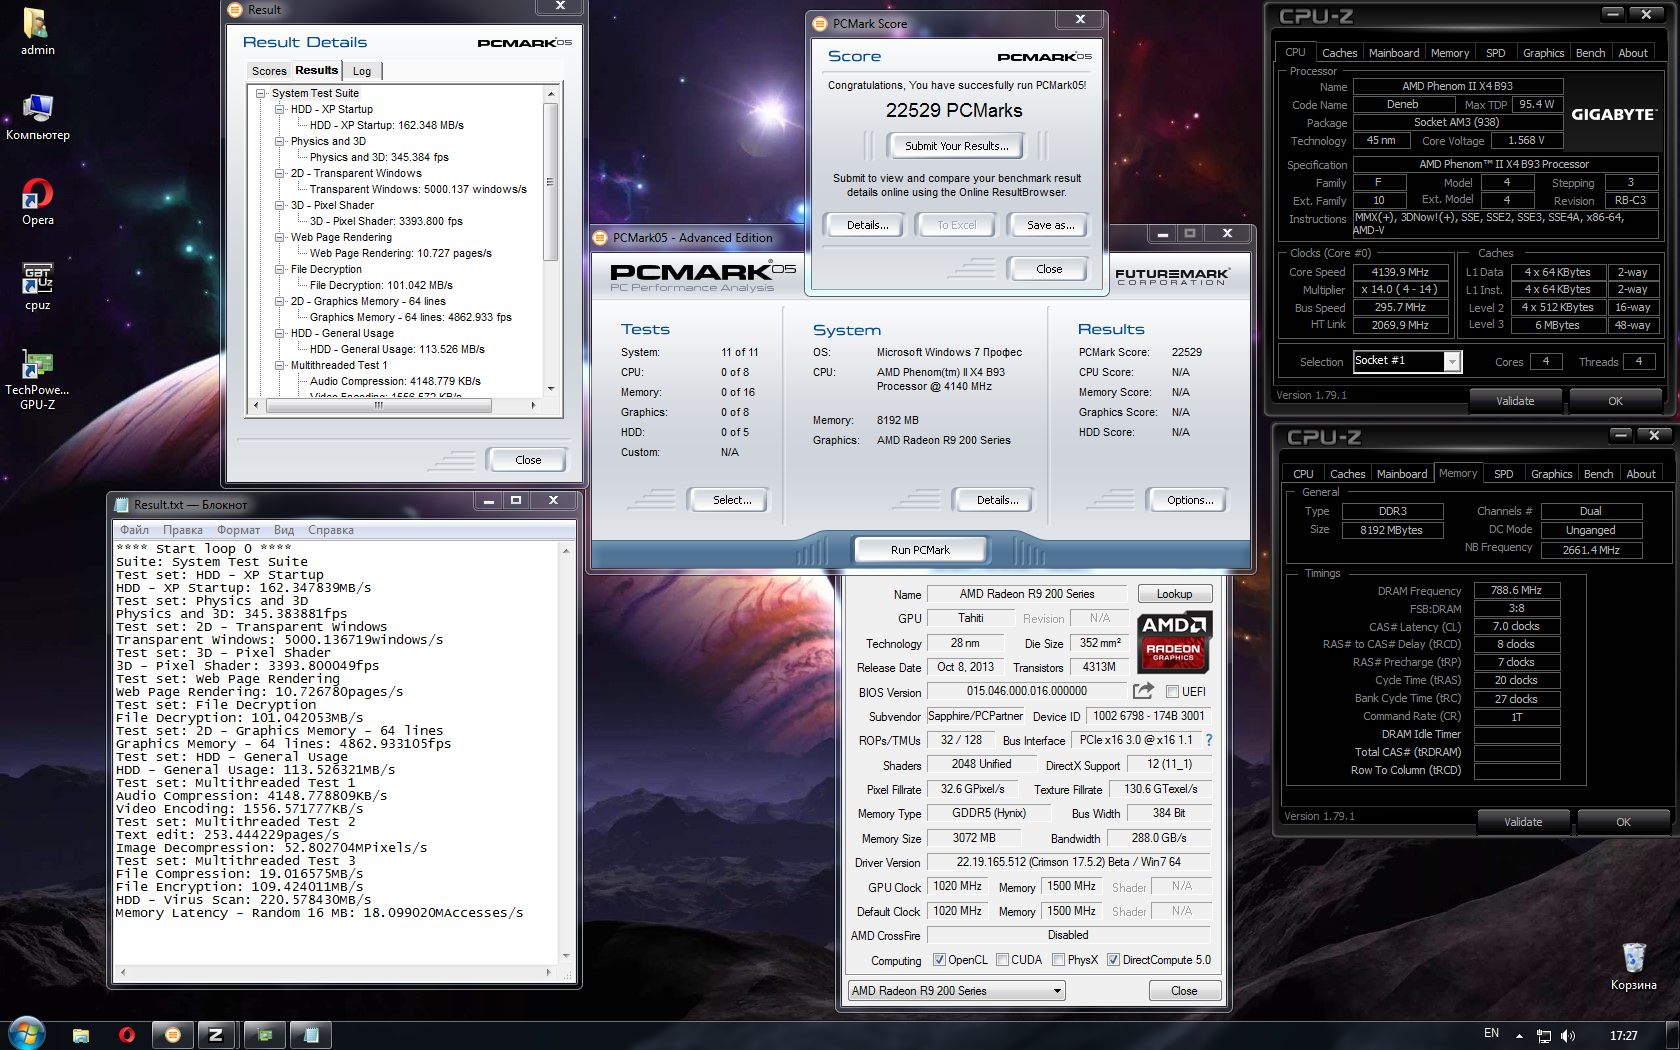This screenshot has height=1050, width=1680.
Task: Open the cpuz desktop shortcut
Action: [37, 288]
